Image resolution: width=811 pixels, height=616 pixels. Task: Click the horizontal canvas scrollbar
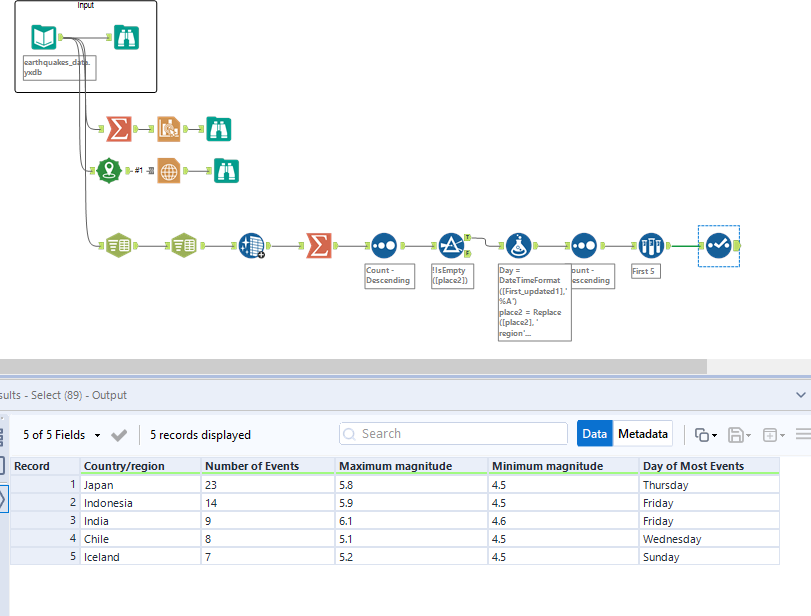point(353,366)
